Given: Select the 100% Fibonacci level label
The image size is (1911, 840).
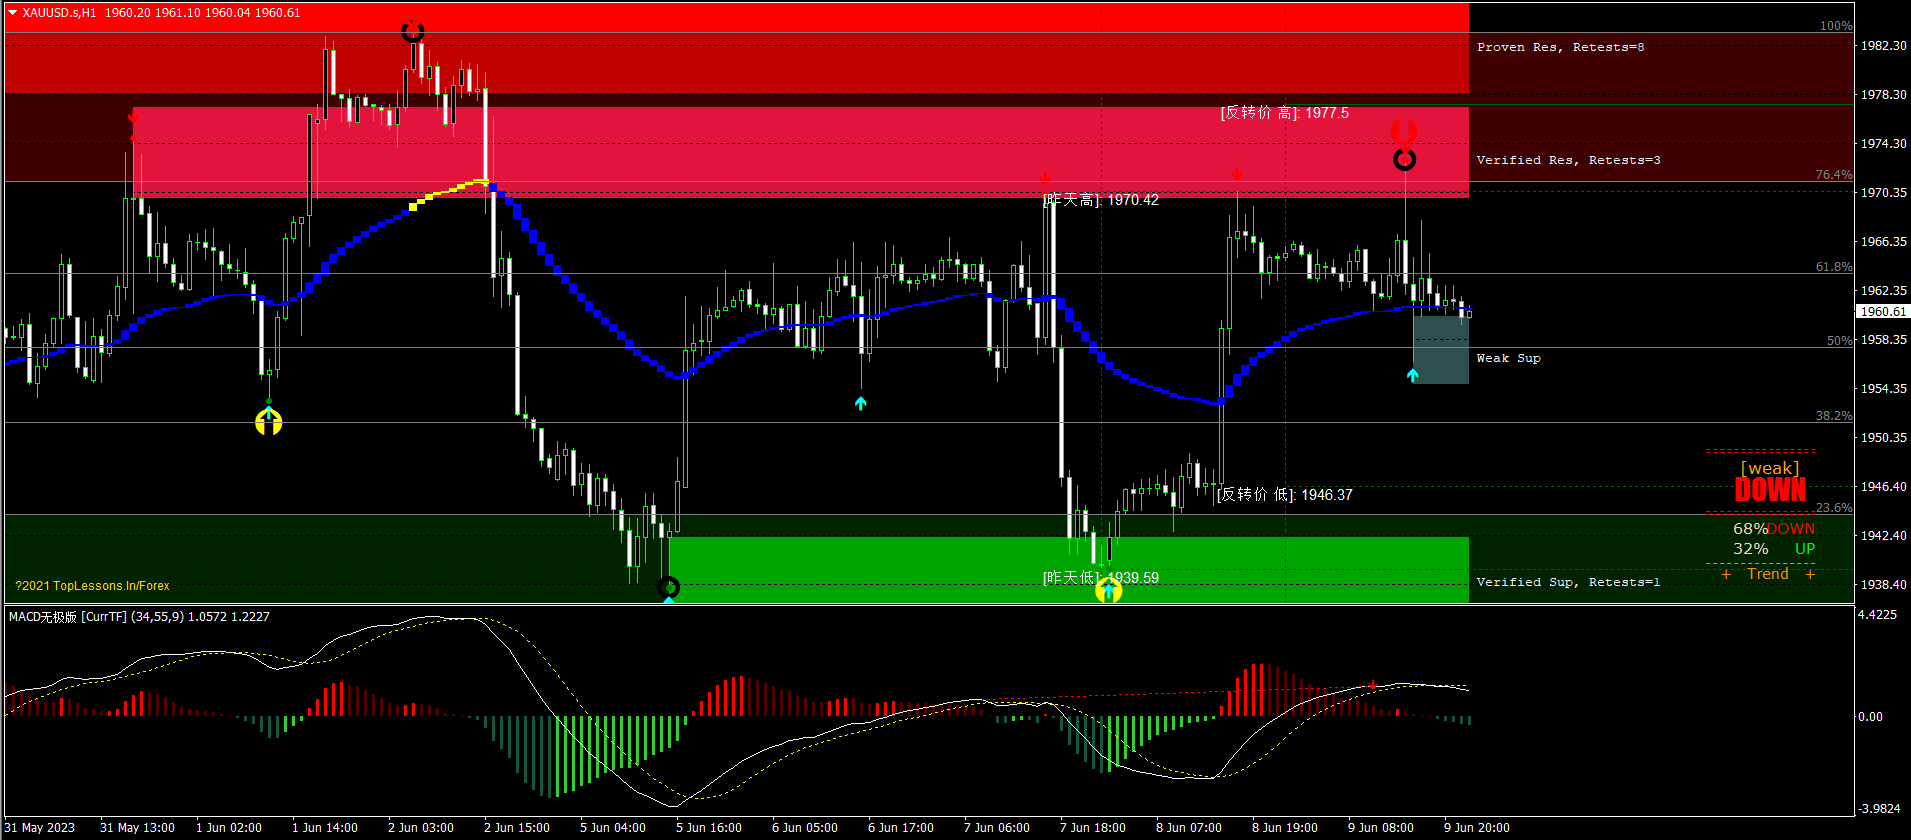Looking at the screenshot, I should pos(1835,26).
